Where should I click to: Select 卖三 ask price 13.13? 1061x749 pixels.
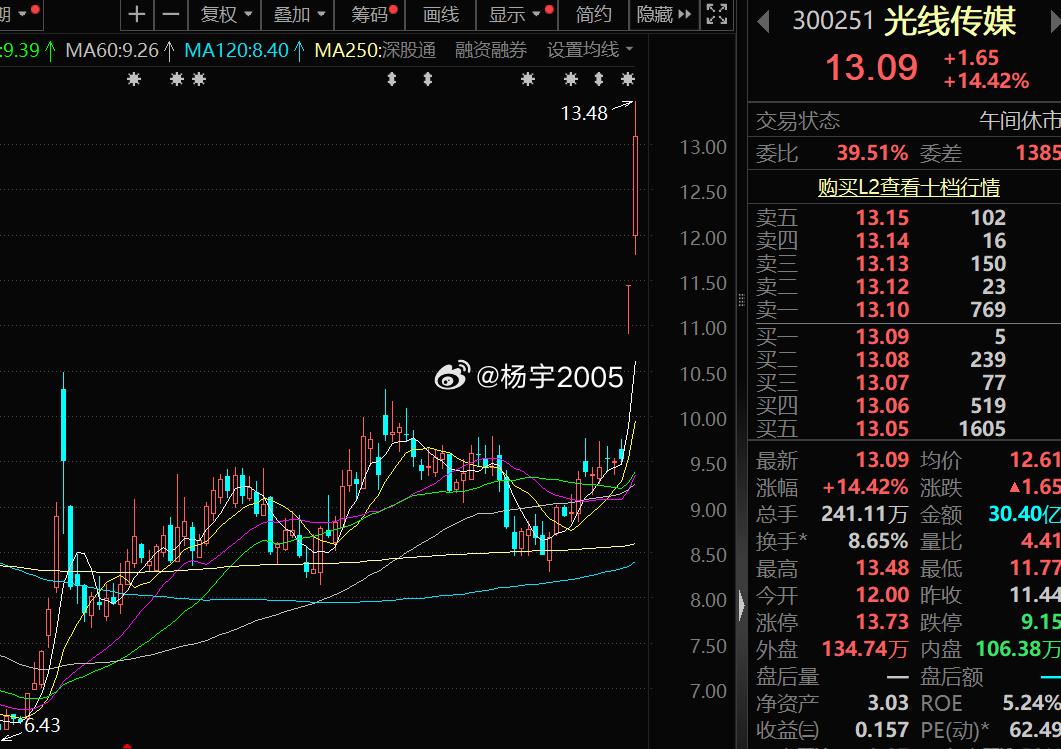[882, 264]
